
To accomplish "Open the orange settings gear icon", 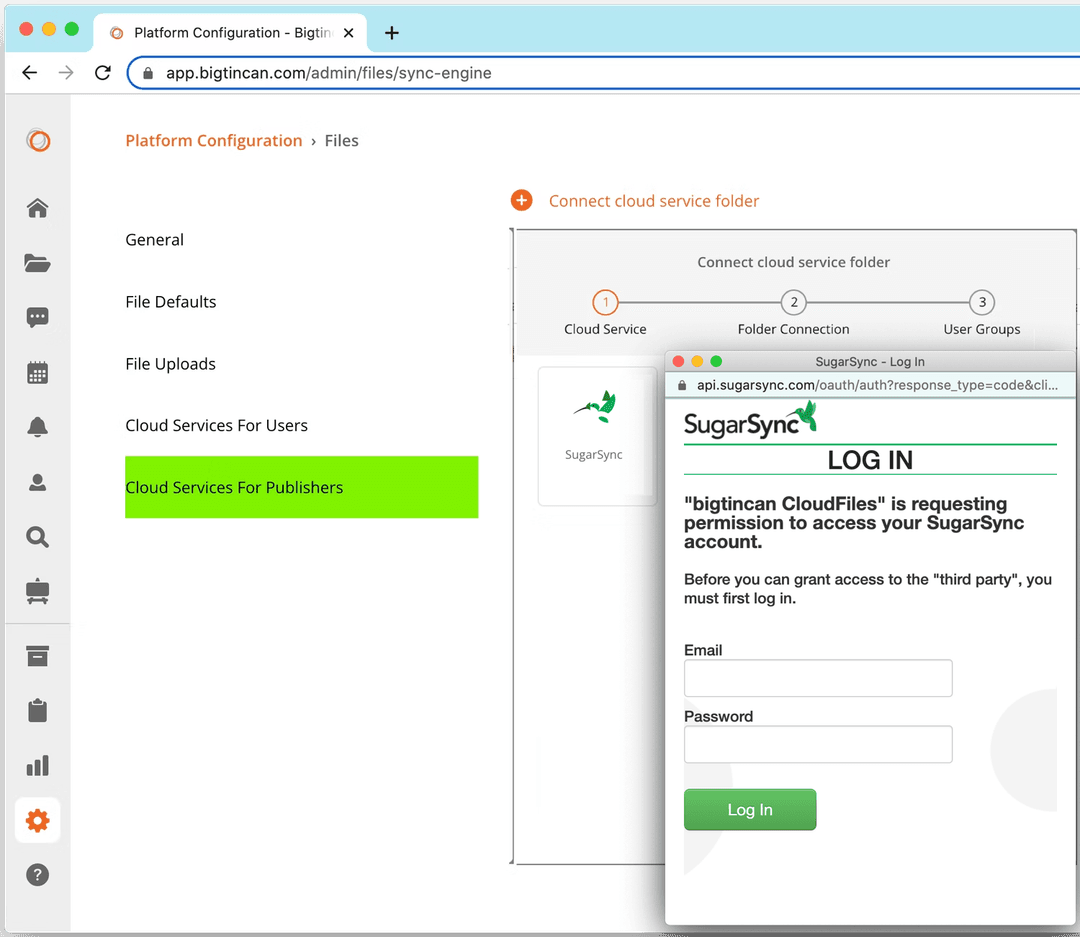I will point(37,821).
